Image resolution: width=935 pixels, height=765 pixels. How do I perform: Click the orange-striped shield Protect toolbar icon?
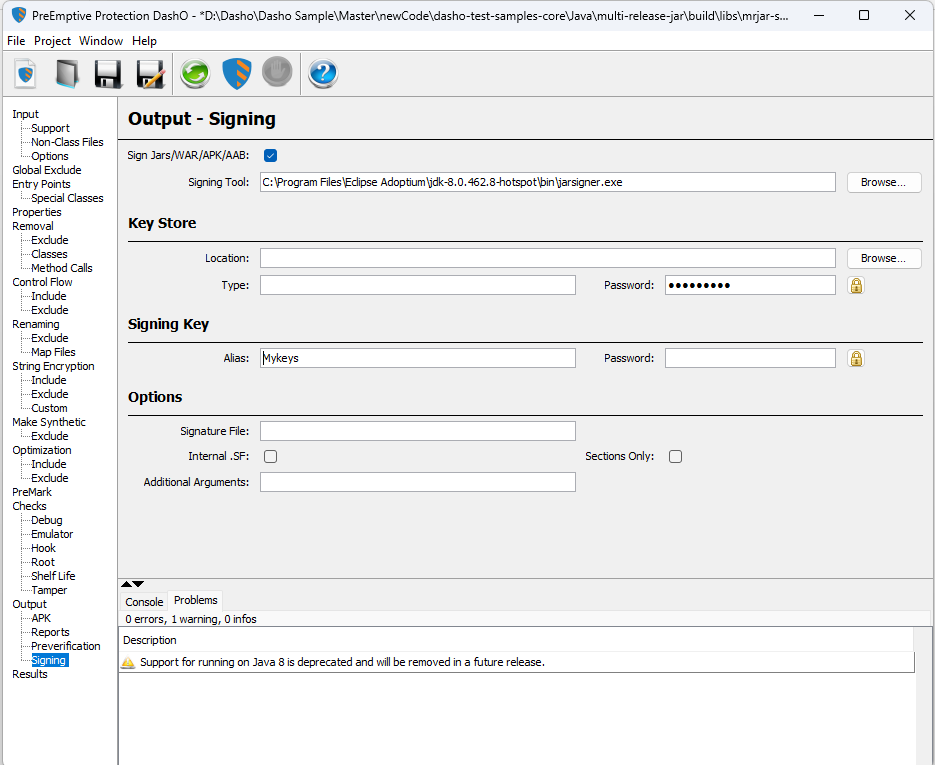point(237,74)
